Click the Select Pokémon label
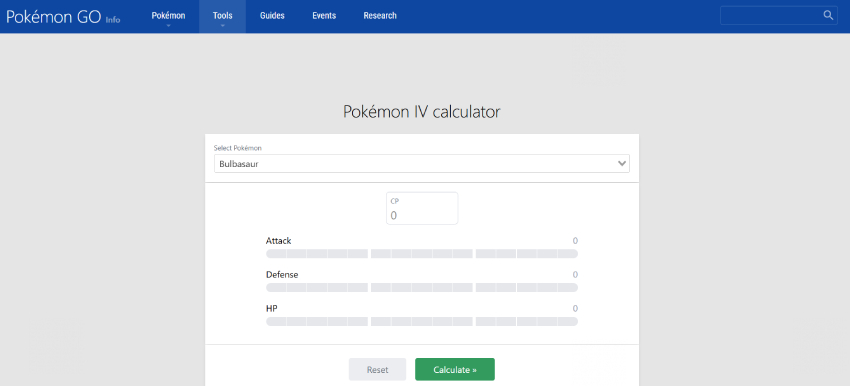Image resolution: width=850 pixels, height=386 pixels. [x=237, y=148]
